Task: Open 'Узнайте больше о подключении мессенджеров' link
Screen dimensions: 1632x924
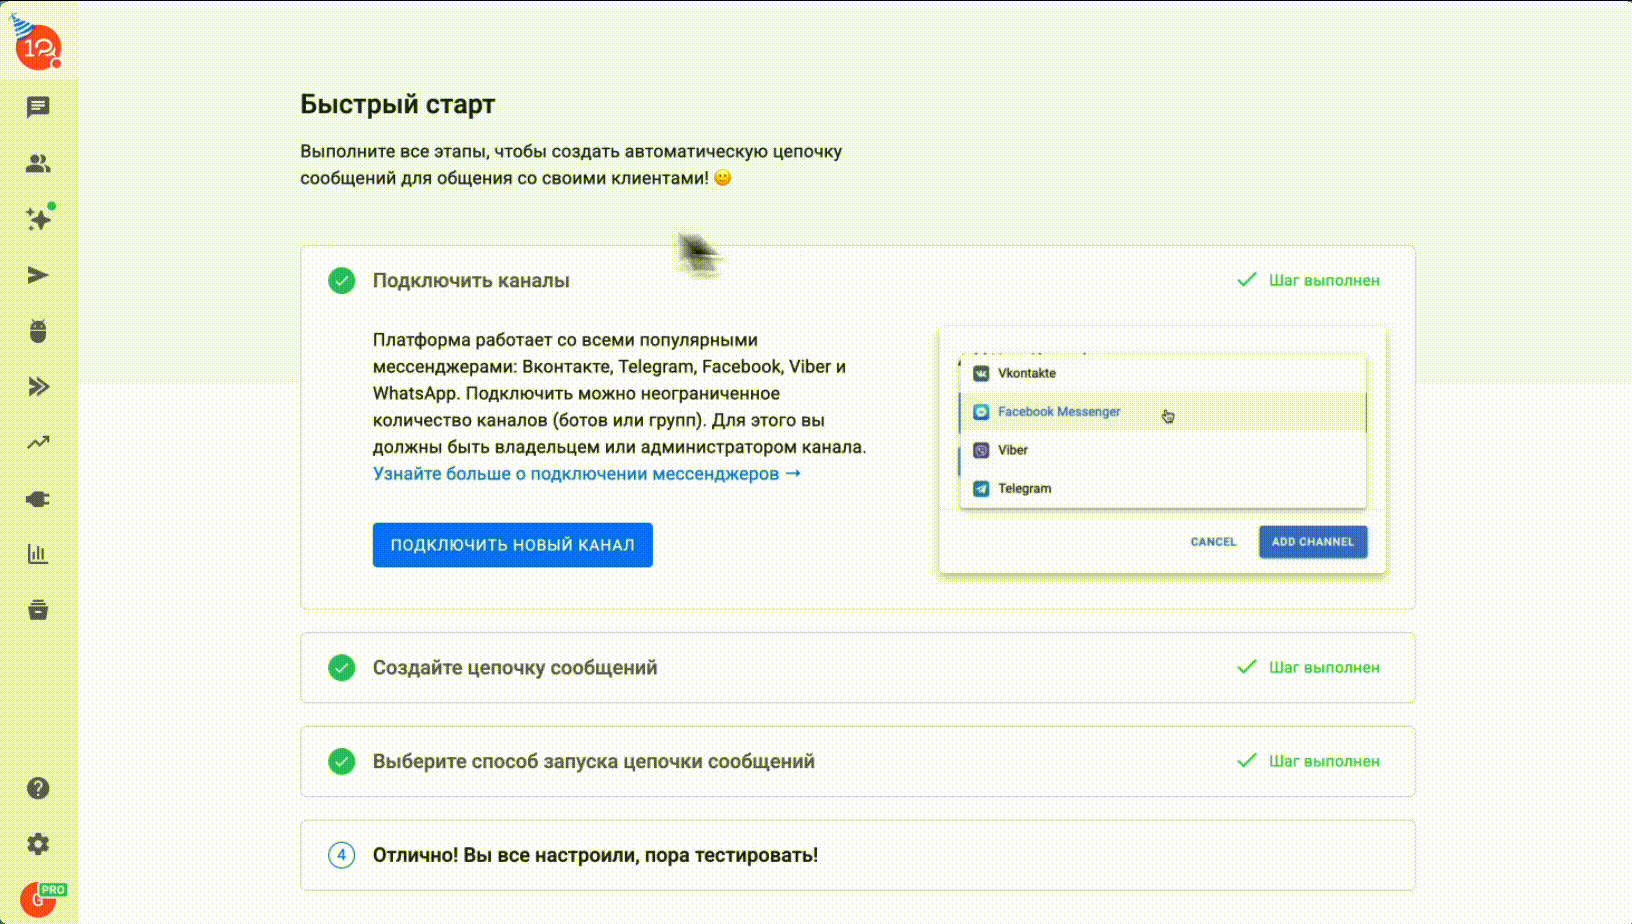Action: pos(586,474)
